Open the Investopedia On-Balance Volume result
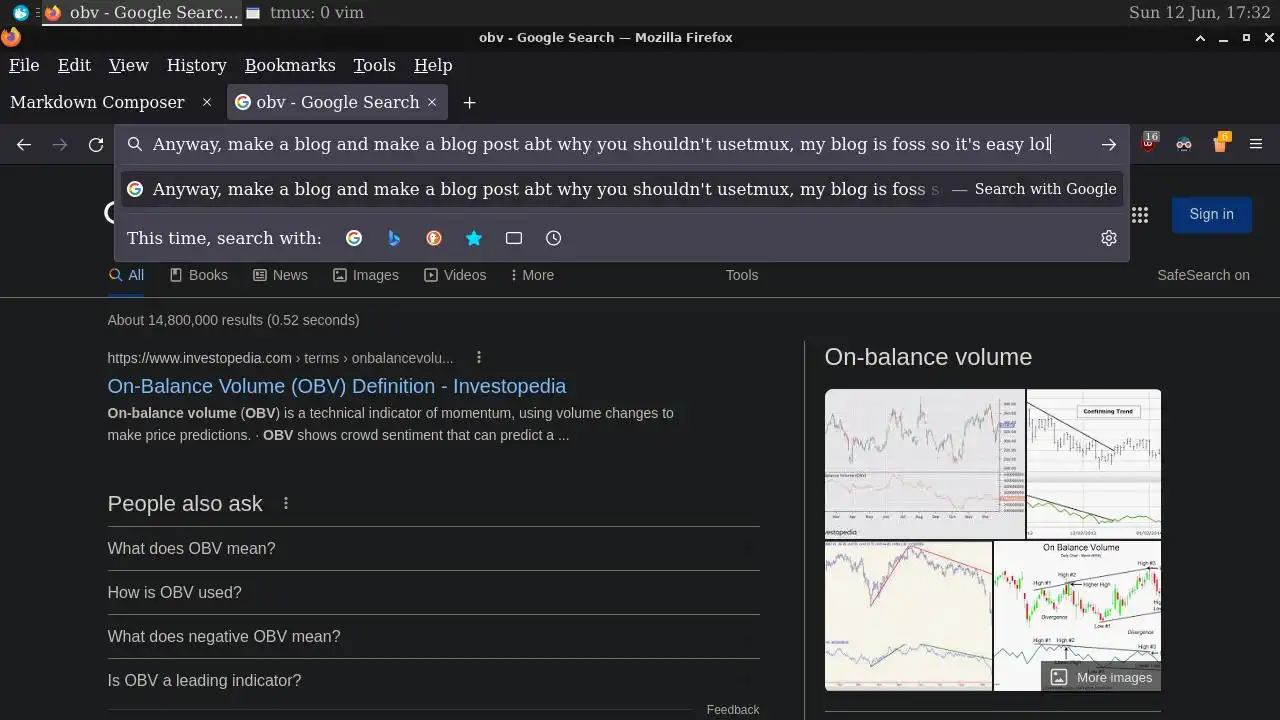The width and height of the screenshot is (1280, 720). pos(336,386)
